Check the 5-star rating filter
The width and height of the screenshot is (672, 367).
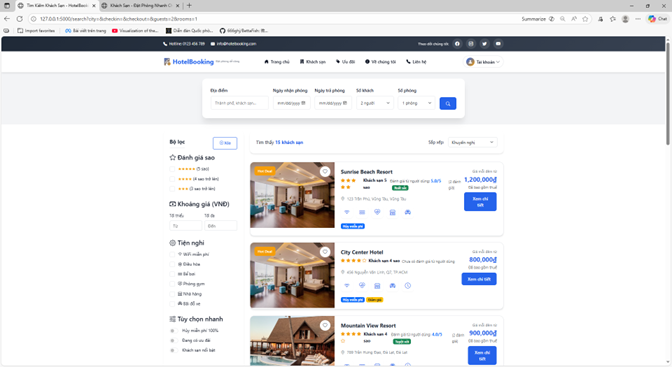pyautogui.click(x=172, y=169)
